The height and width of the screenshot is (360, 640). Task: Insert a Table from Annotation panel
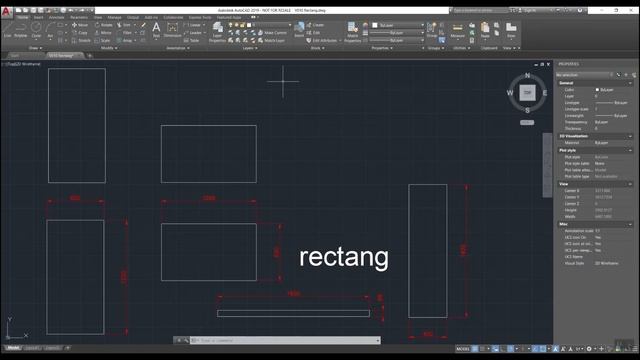click(x=191, y=40)
